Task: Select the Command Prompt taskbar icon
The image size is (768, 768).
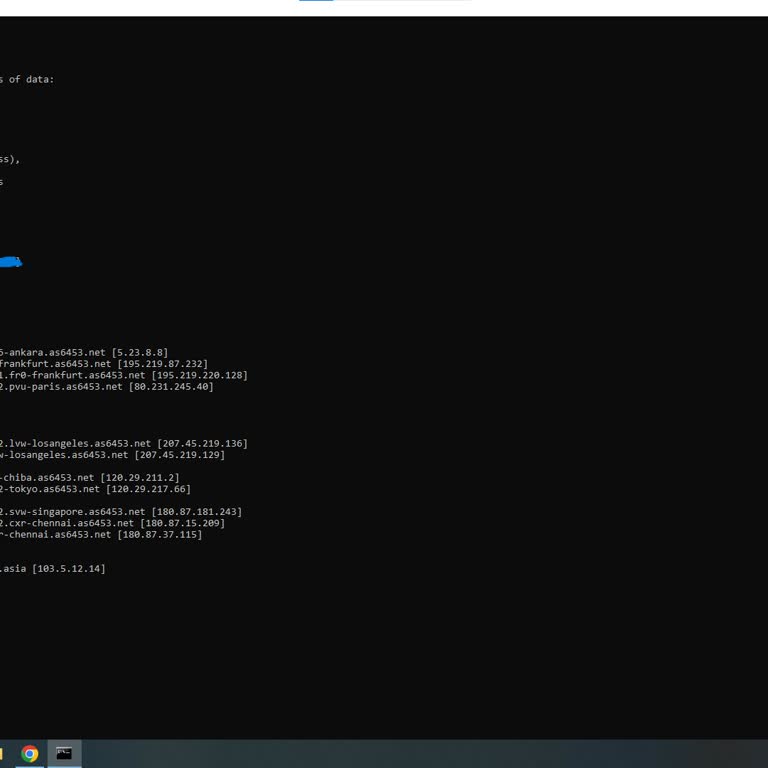Action: tap(64, 753)
